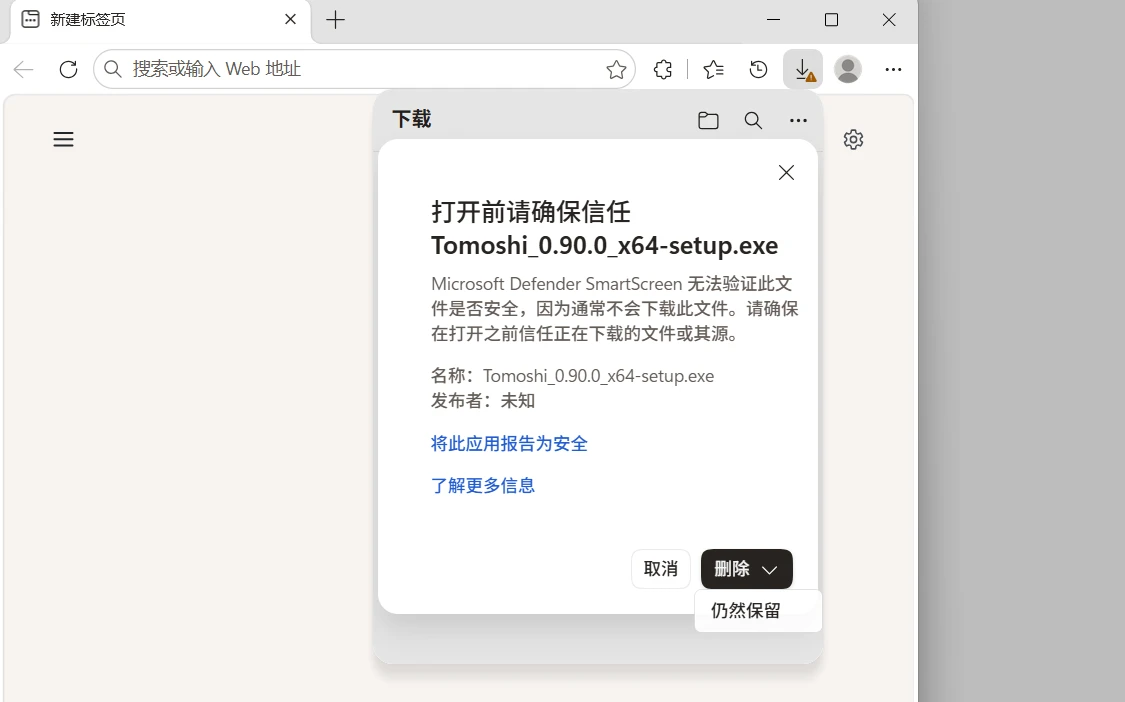Viewport: 1125px width, 702px height.
Task: Search downloads magnifier icon
Action: pyautogui.click(x=753, y=121)
